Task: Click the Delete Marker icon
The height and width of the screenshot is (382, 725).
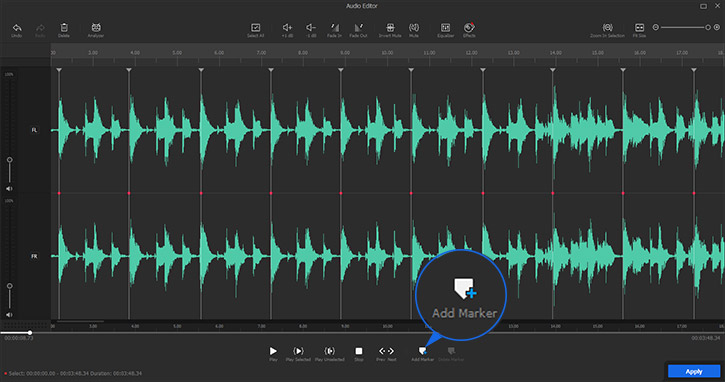Action: (x=451, y=351)
